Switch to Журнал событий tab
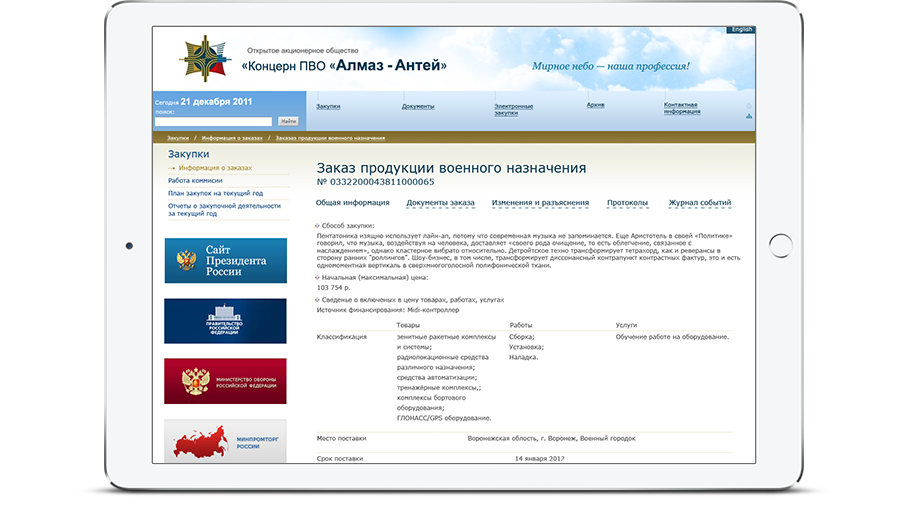Image resolution: width=908 pixels, height=507 pixels. pyautogui.click(x=700, y=203)
